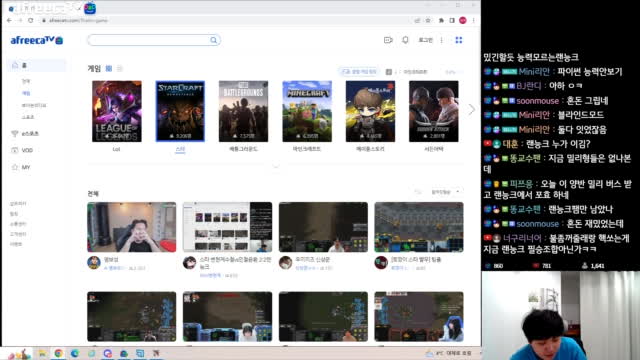This screenshot has width=640, height=360.
Task: Open the stream with man making heart hands
Action: pyautogui.click(x=131, y=227)
